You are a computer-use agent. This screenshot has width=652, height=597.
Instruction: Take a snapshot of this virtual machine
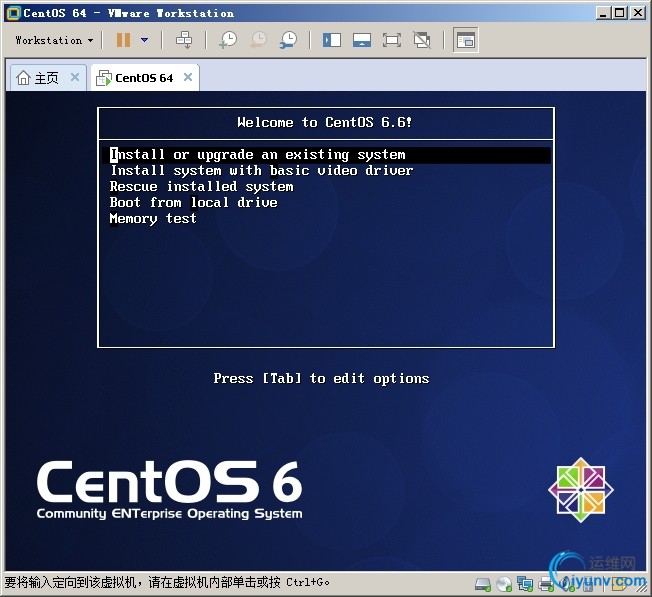228,40
